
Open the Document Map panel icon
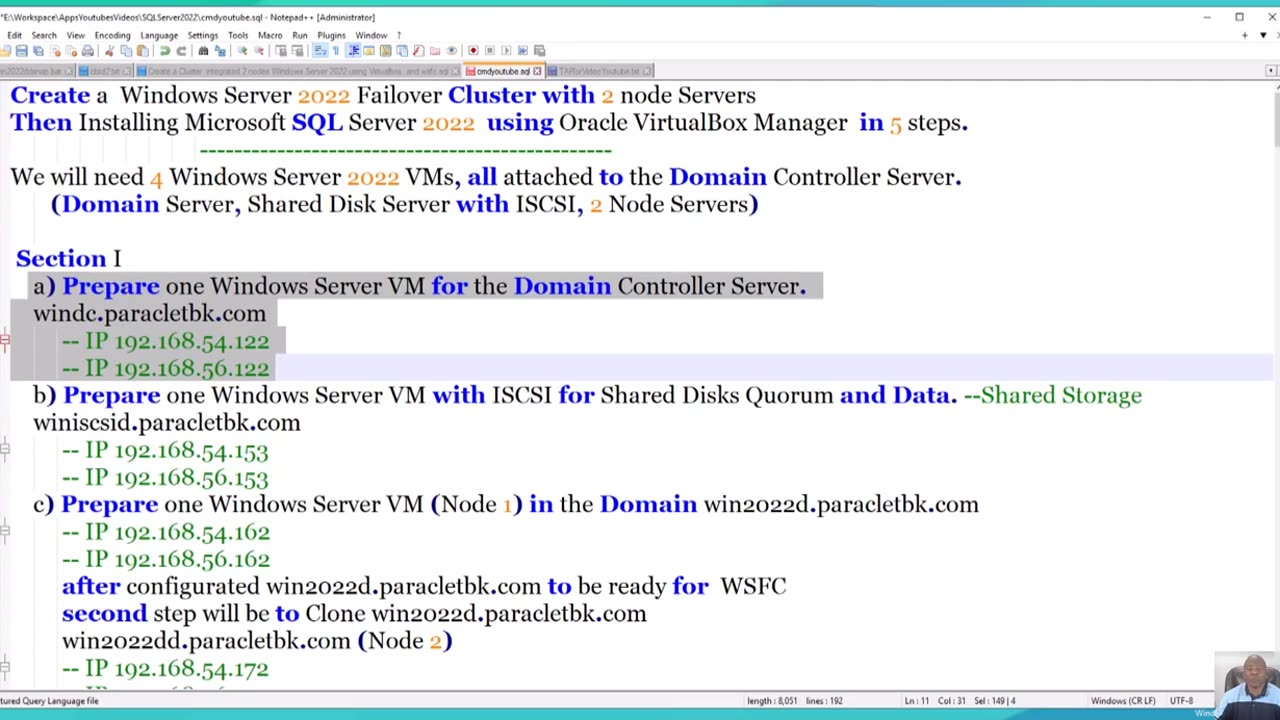(x=385, y=50)
